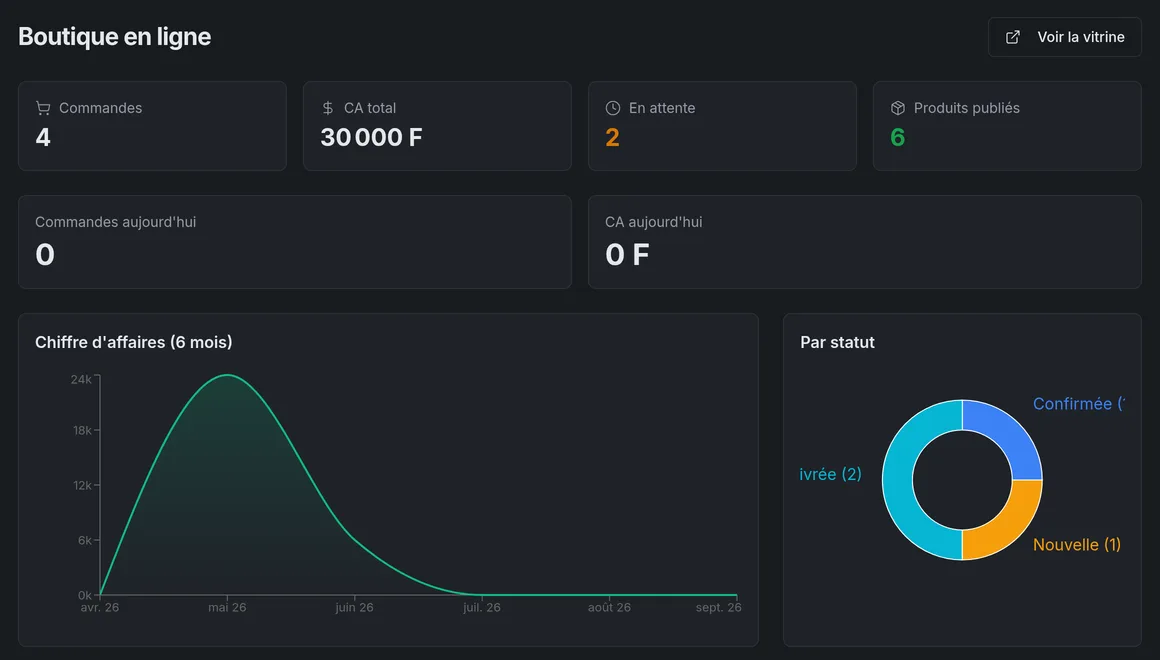Screen dimensions: 1160x660
Task: Click the Boutique en ligne heading
Action: click(x=115, y=36)
